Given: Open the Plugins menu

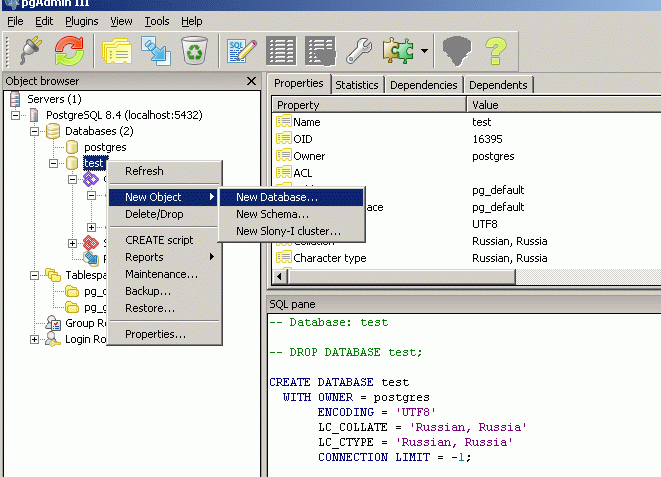Looking at the screenshot, I should coord(81,21).
